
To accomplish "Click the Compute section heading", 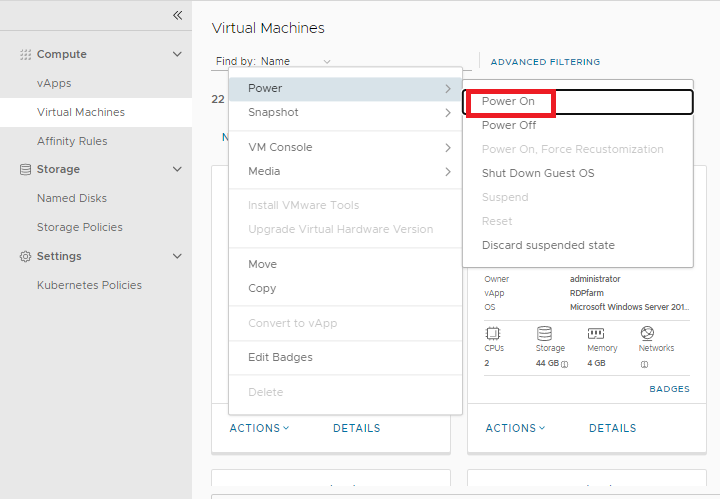I will pyautogui.click(x=62, y=54).
